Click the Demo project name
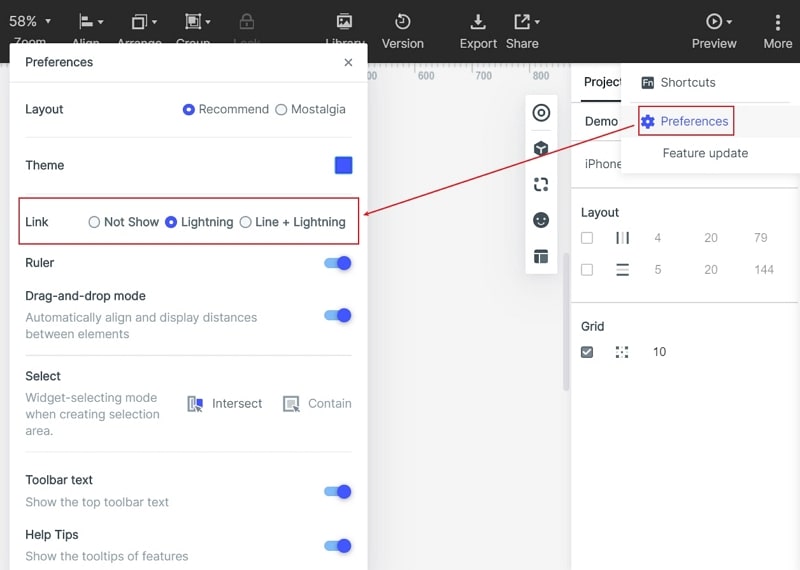800x570 pixels. [x=601, y=121]
